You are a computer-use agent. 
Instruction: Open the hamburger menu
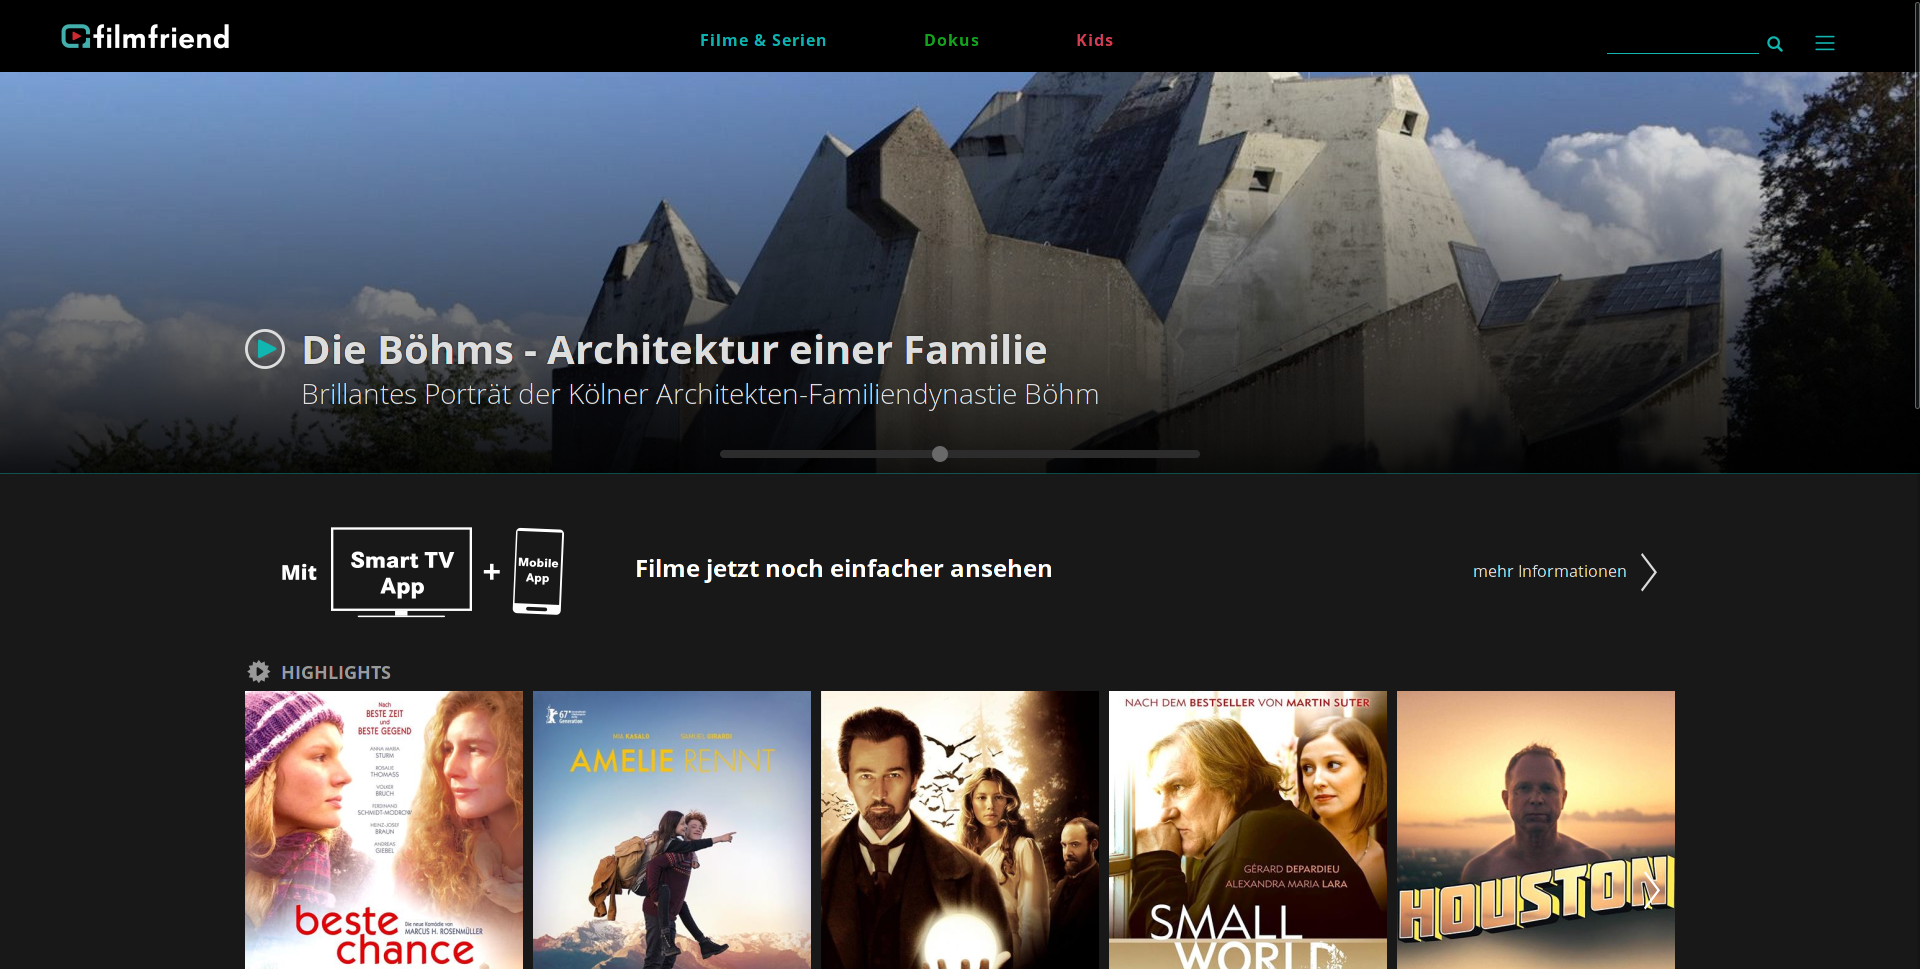[1825, 43]
